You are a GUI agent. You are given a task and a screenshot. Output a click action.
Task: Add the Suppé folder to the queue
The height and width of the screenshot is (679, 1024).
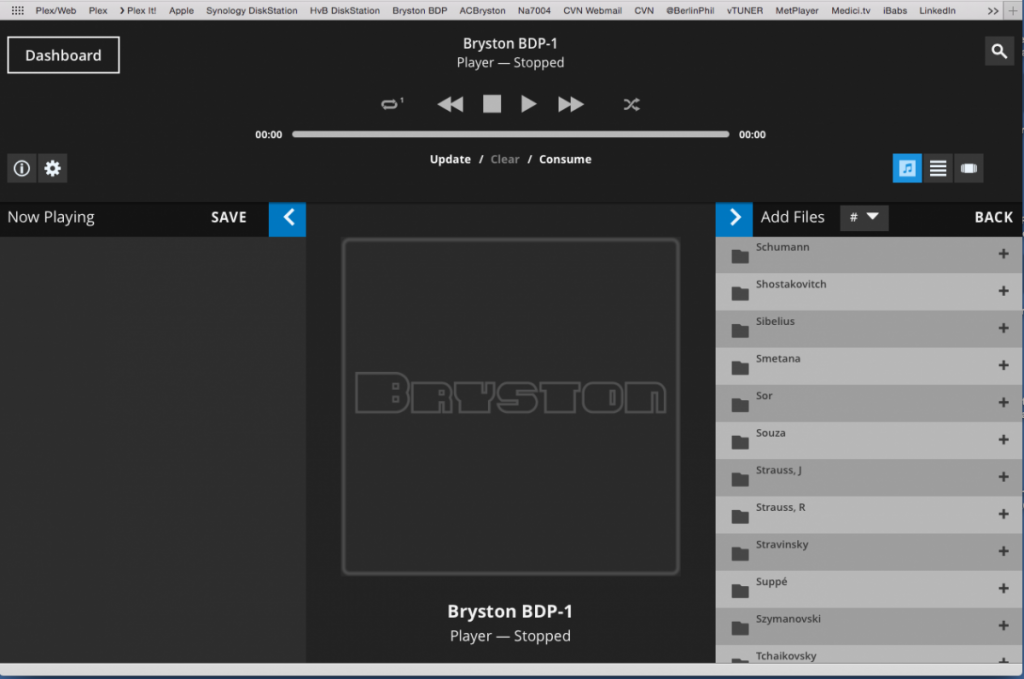click(1003, 589)
